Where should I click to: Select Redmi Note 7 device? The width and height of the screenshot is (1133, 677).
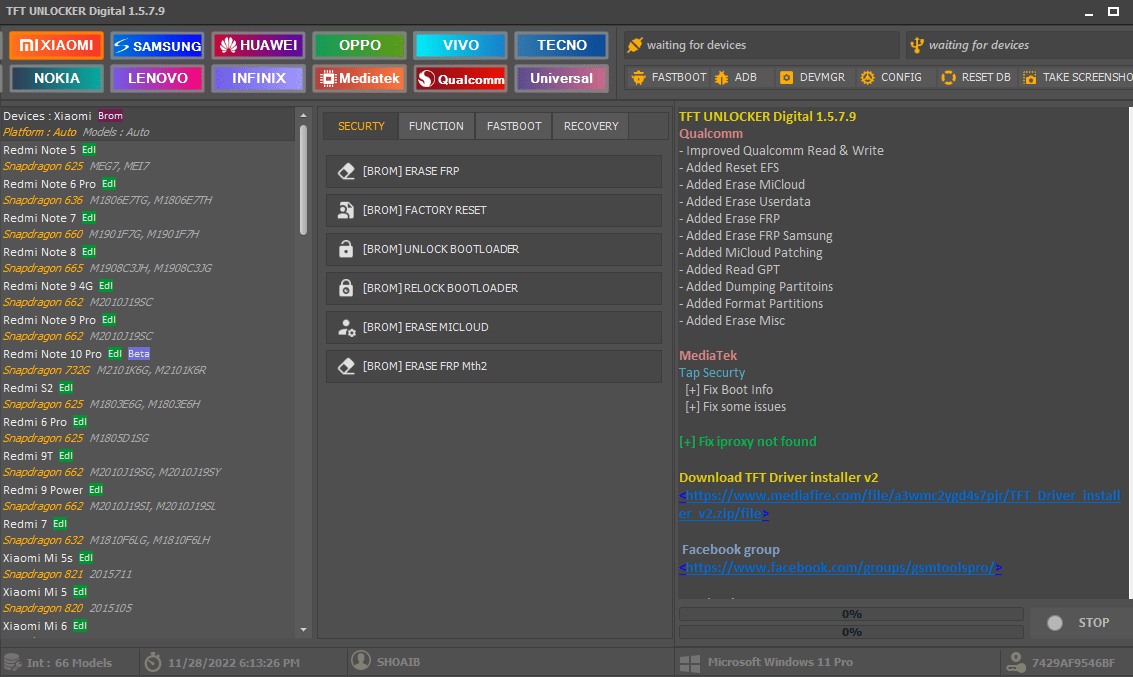[39, 218]
